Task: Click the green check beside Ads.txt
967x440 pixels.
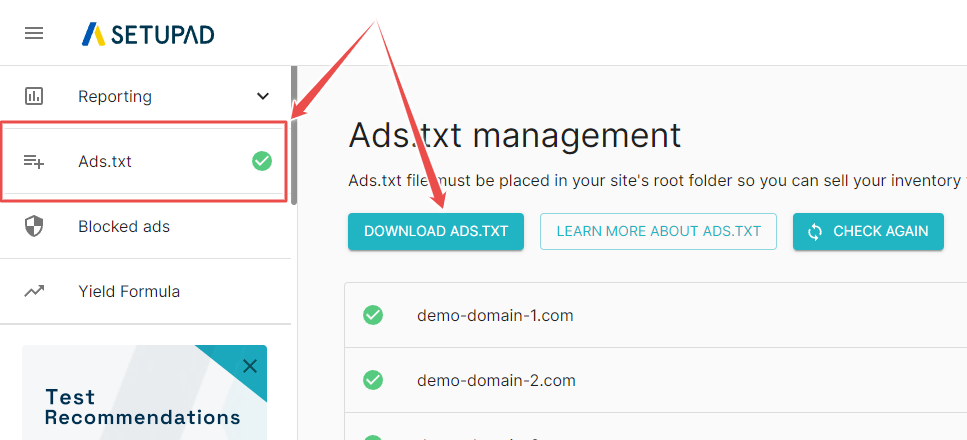Action: (x=262, y=162)
